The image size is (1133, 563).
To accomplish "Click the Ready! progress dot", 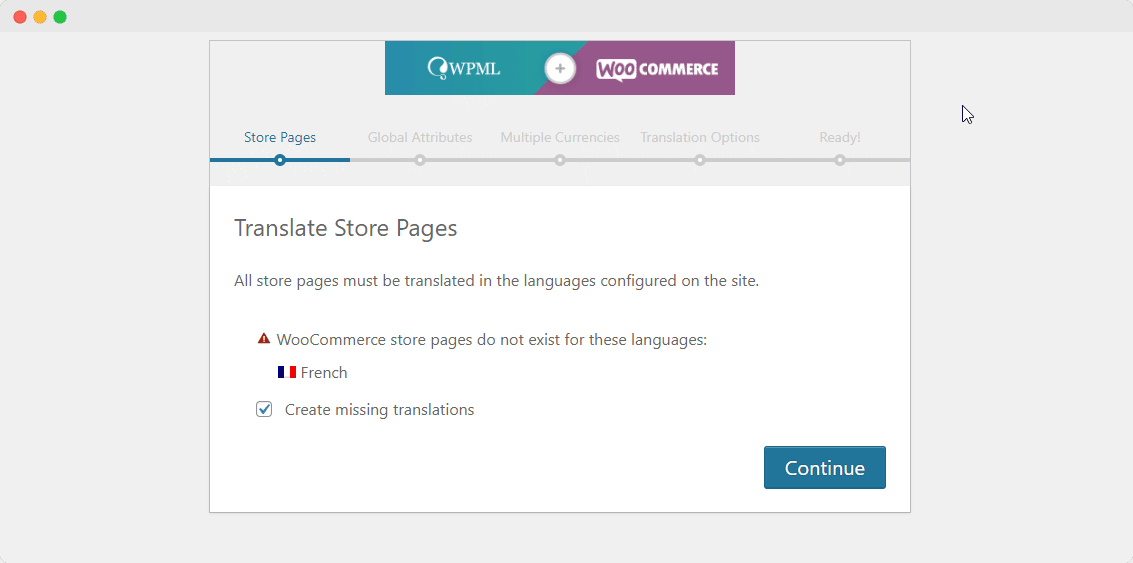I will (x=840, y=160).
